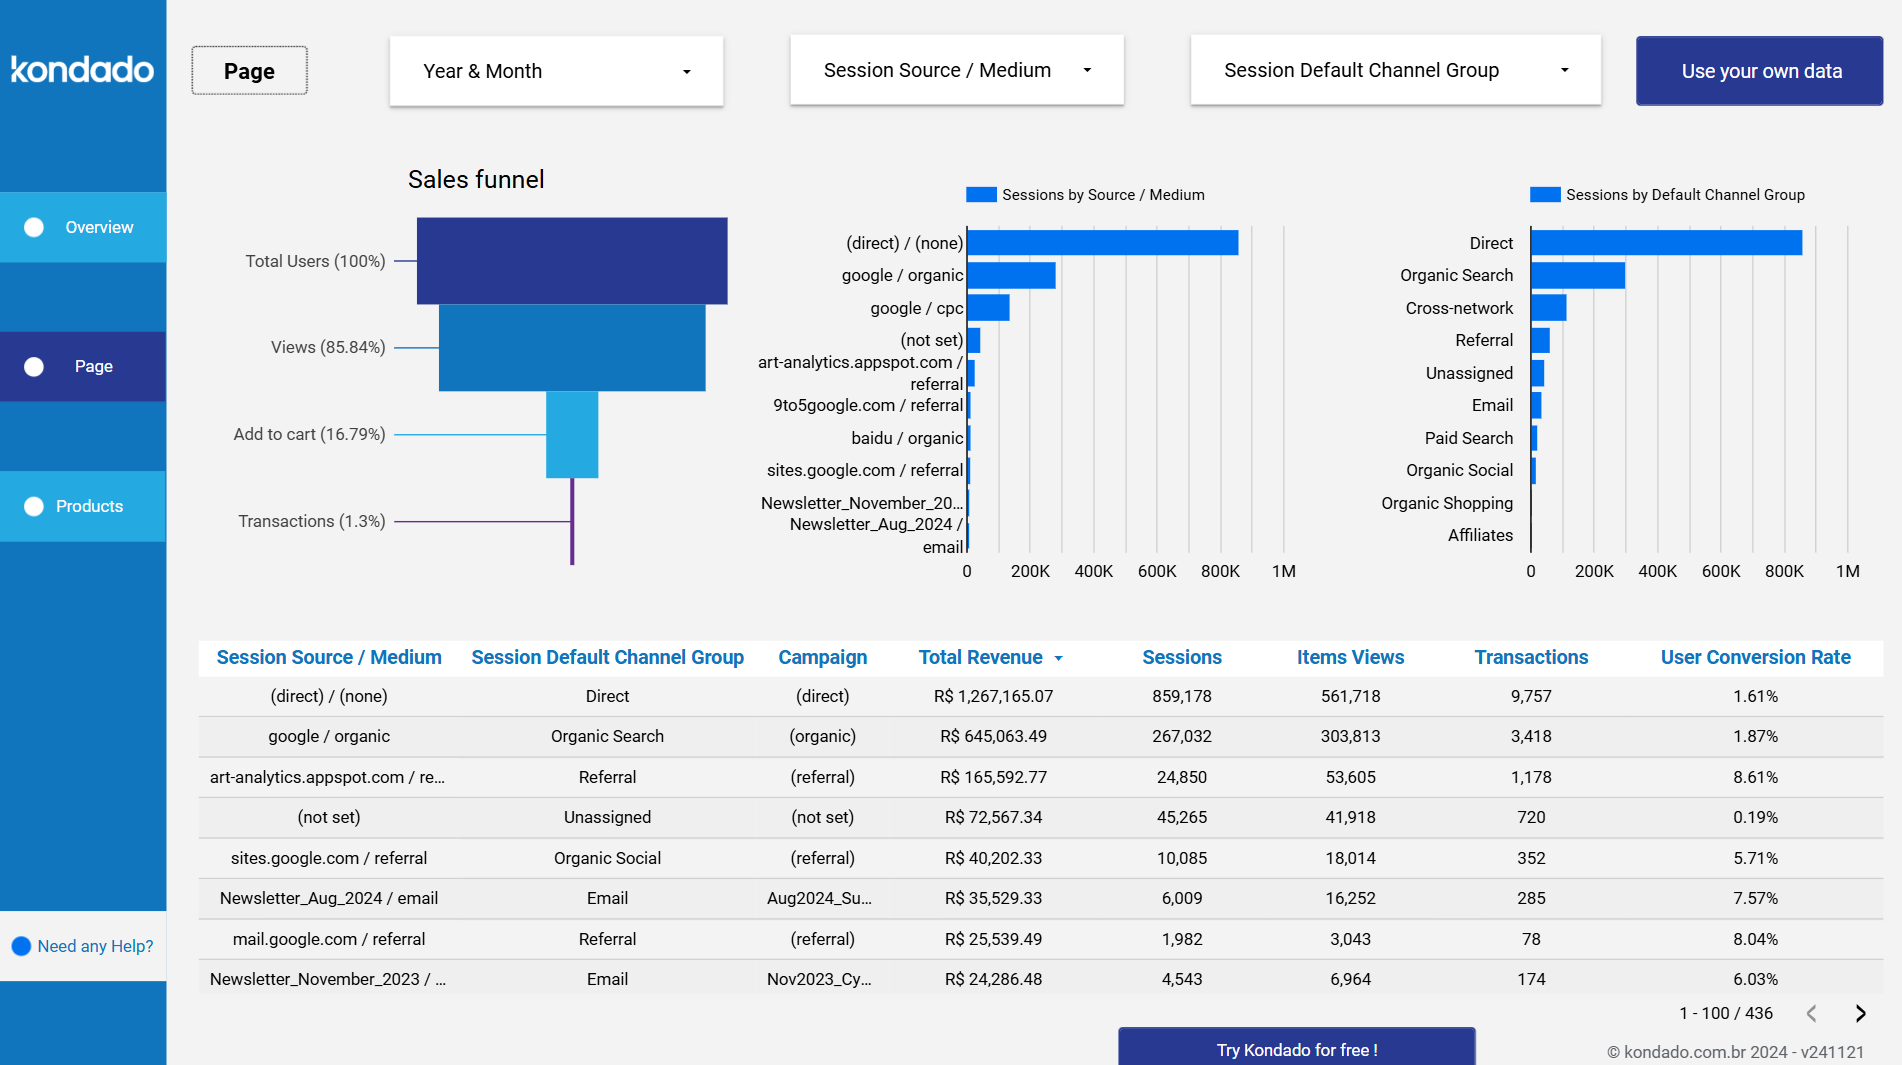Switch to the Overview page
1902x1065 pixels.
pos(99,227)
